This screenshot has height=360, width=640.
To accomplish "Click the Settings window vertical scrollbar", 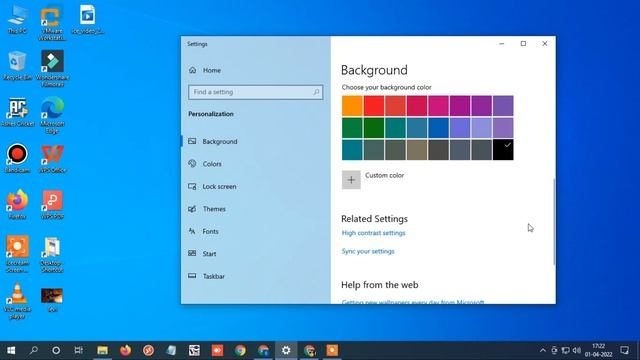I will (554, 222).
